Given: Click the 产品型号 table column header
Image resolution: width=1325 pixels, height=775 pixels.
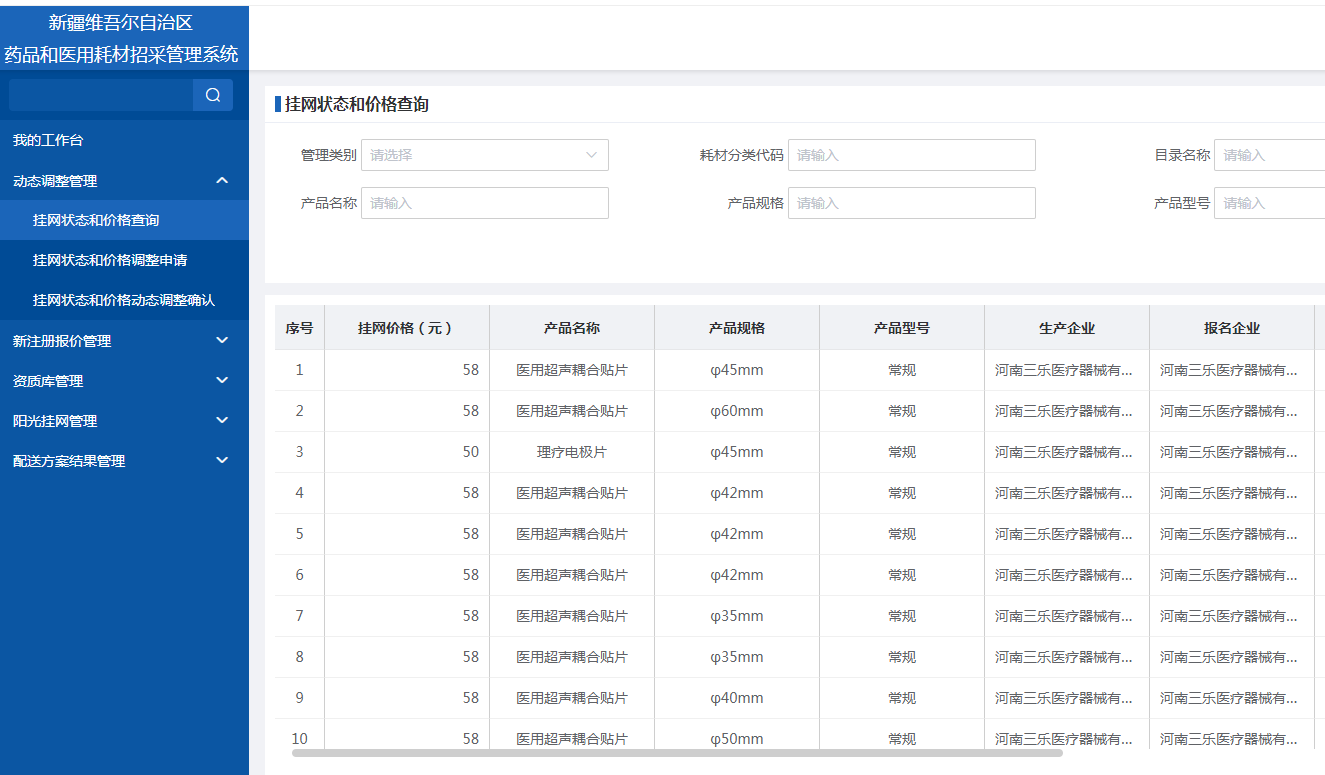Looking at the screenshot, I should pos(902,328).
